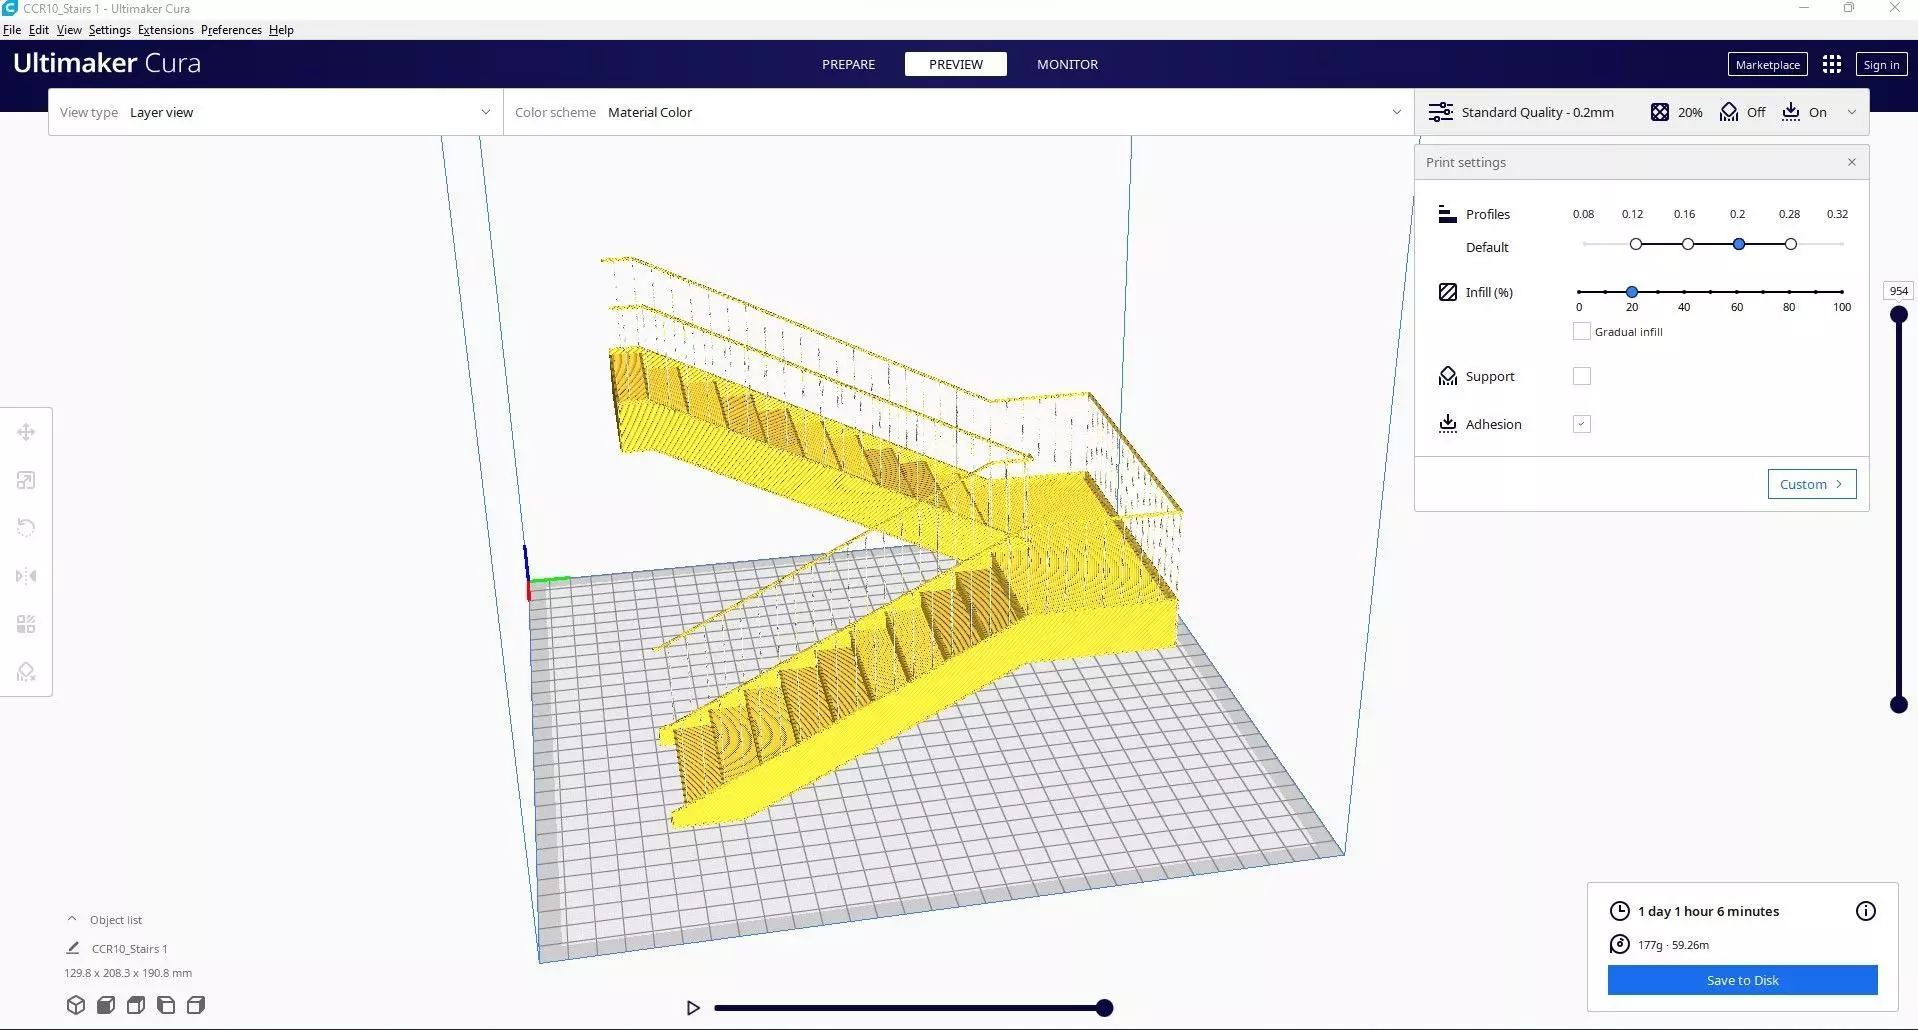Switch to top camera view icon
Viewport: 1918px width, 1030px height.
pos(136,1005)
